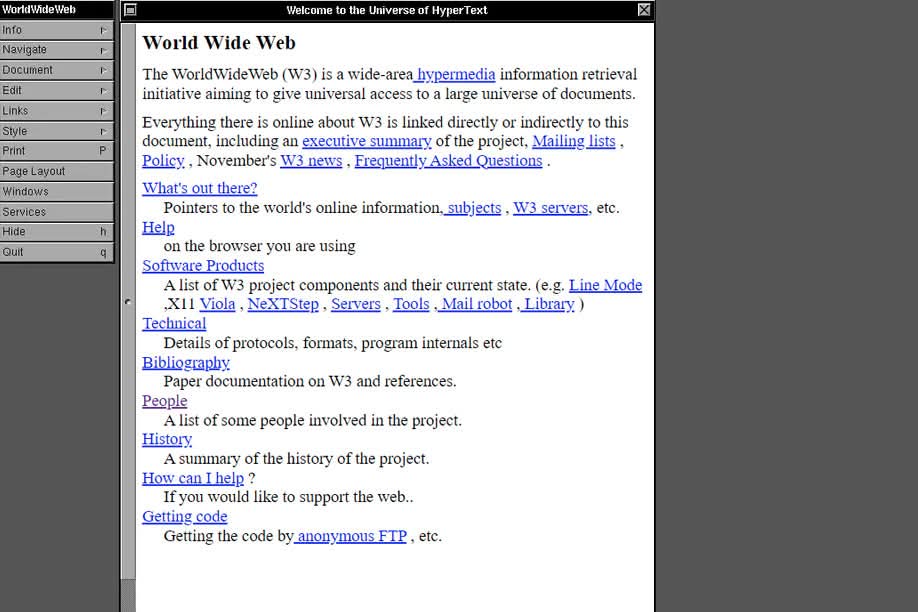This screenshot has height=612, width=918.
Task: Click the scrollbar knob dimple
Action: [x=128, y=302]
